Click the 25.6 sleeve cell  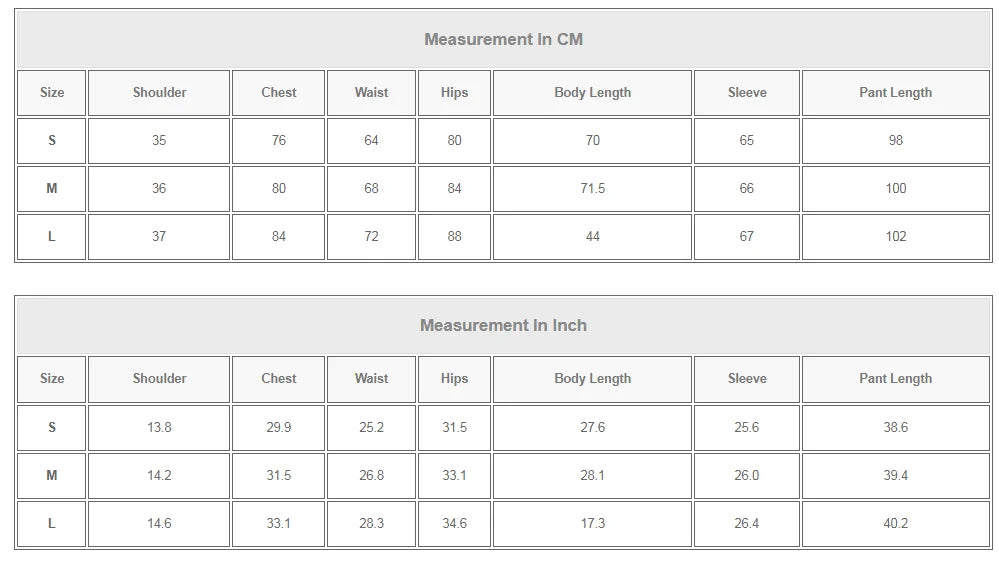(x=747, y=428)
